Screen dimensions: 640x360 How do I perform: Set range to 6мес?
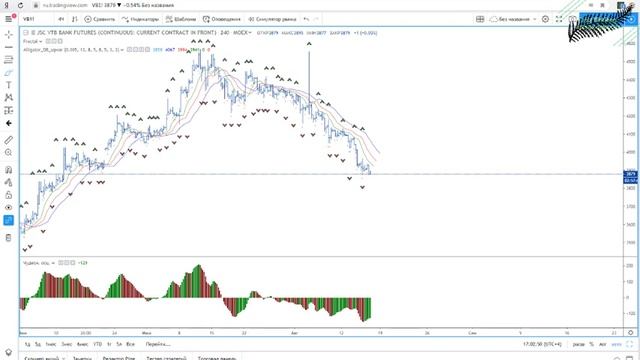tap(82, 344)
